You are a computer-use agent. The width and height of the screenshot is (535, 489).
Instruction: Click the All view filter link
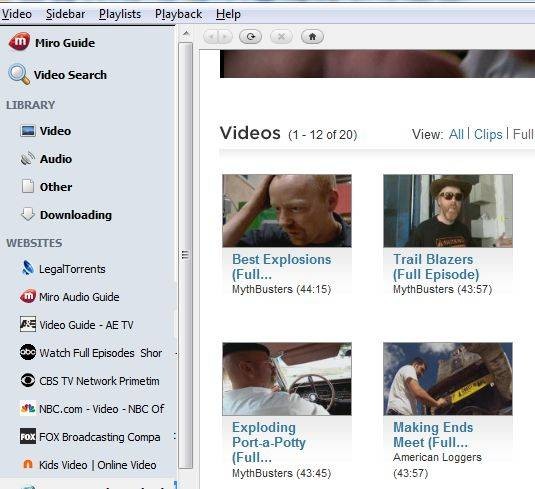(456, 134)
